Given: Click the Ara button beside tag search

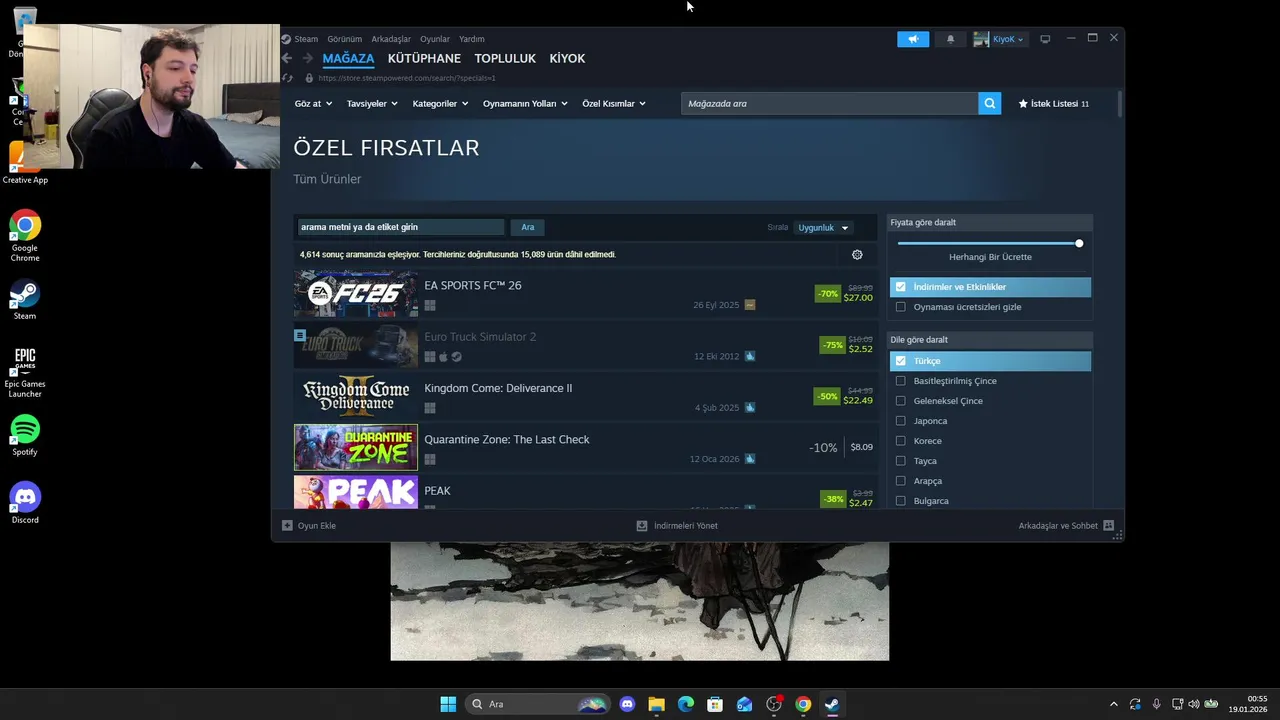Looking at the screenshot, I should point(528,227).
